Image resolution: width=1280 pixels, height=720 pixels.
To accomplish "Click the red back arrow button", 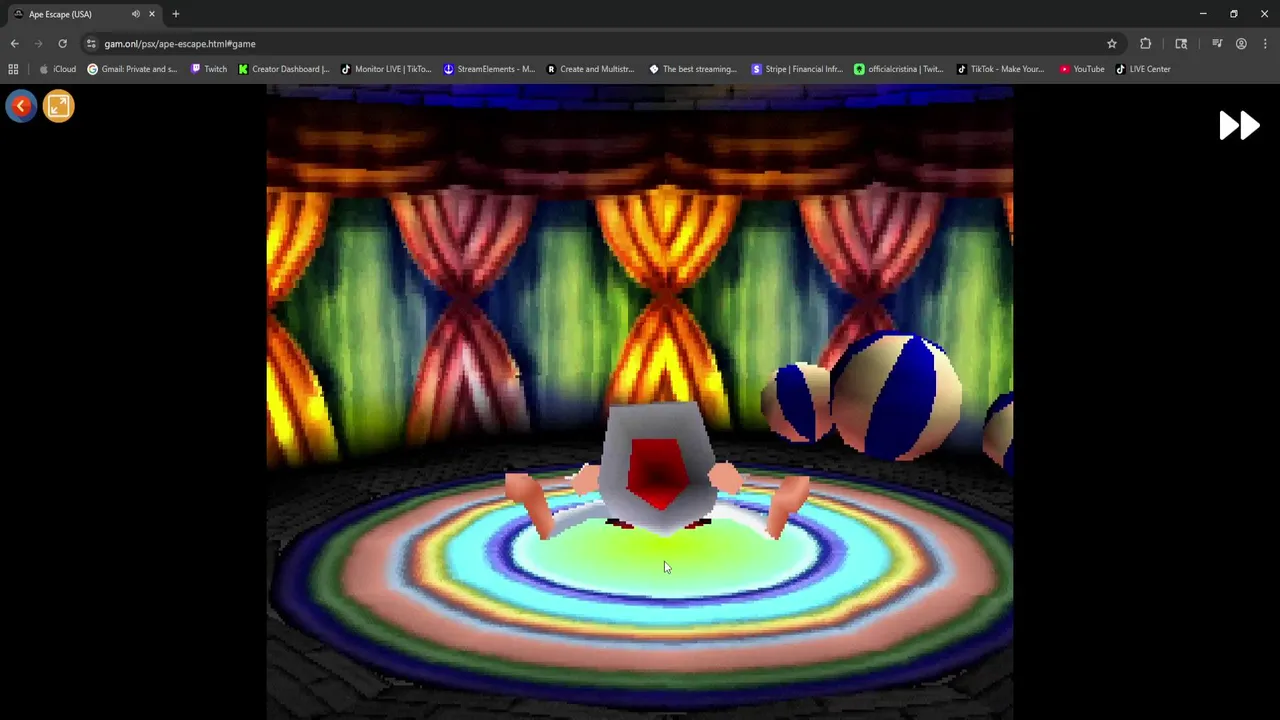I will click(x=21, y=106).
